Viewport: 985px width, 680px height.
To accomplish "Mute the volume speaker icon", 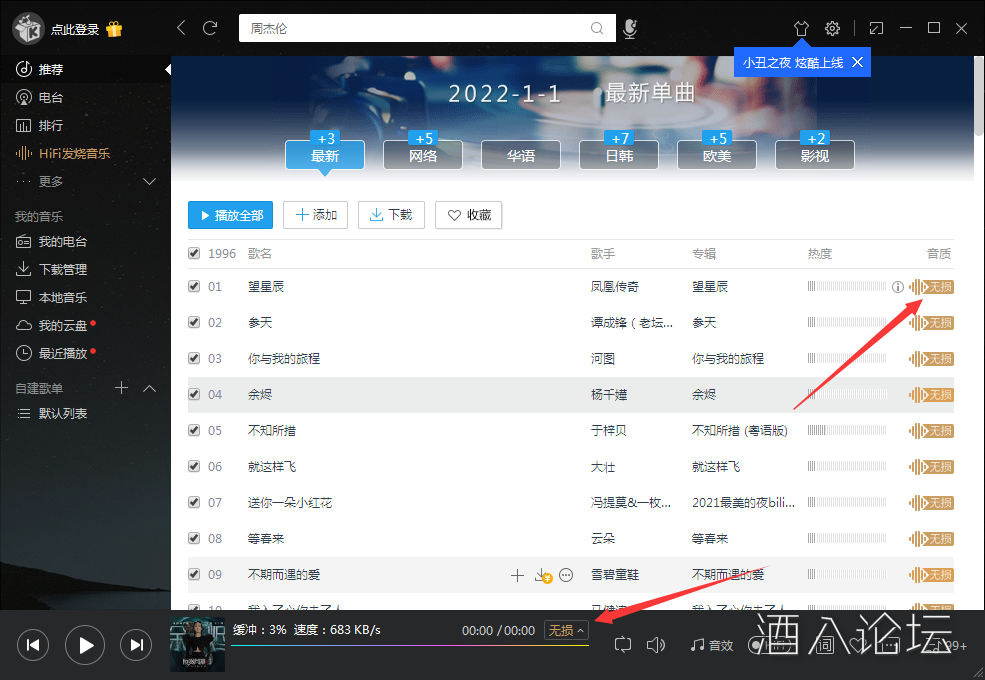I will 656,645.
